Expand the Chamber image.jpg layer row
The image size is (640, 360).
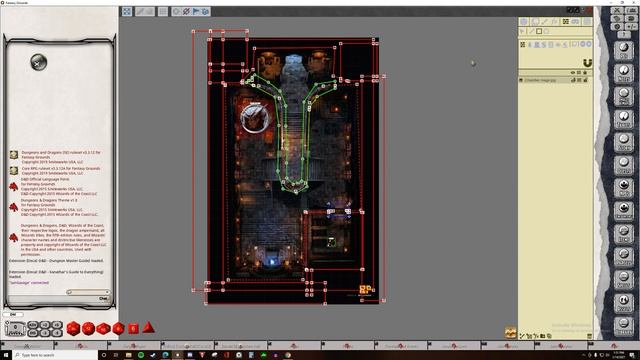[x=521, y=80]
